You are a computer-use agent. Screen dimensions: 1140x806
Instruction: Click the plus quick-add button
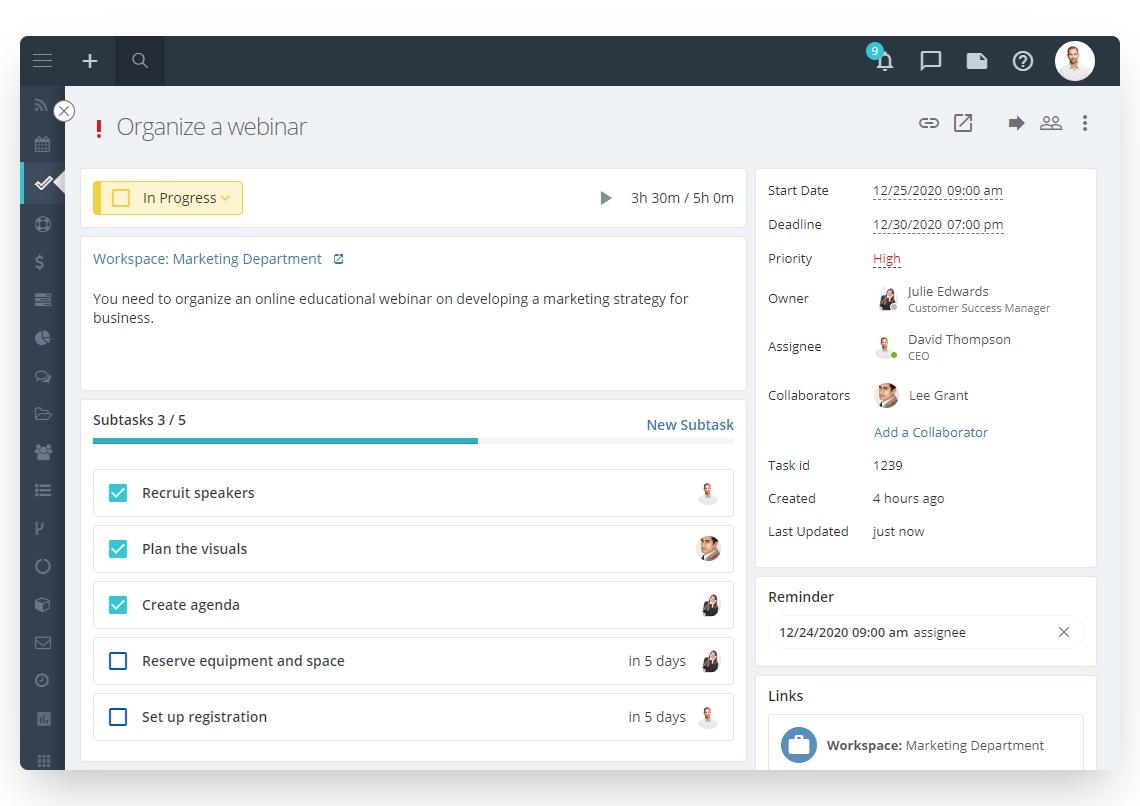click(89, 61)
